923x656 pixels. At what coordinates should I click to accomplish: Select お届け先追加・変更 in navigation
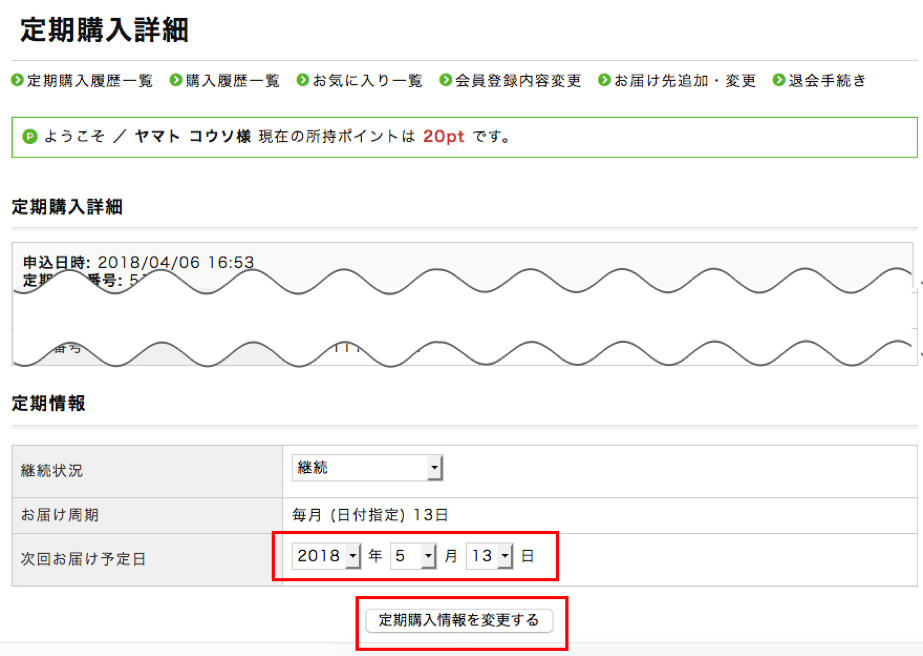[685, 80]
